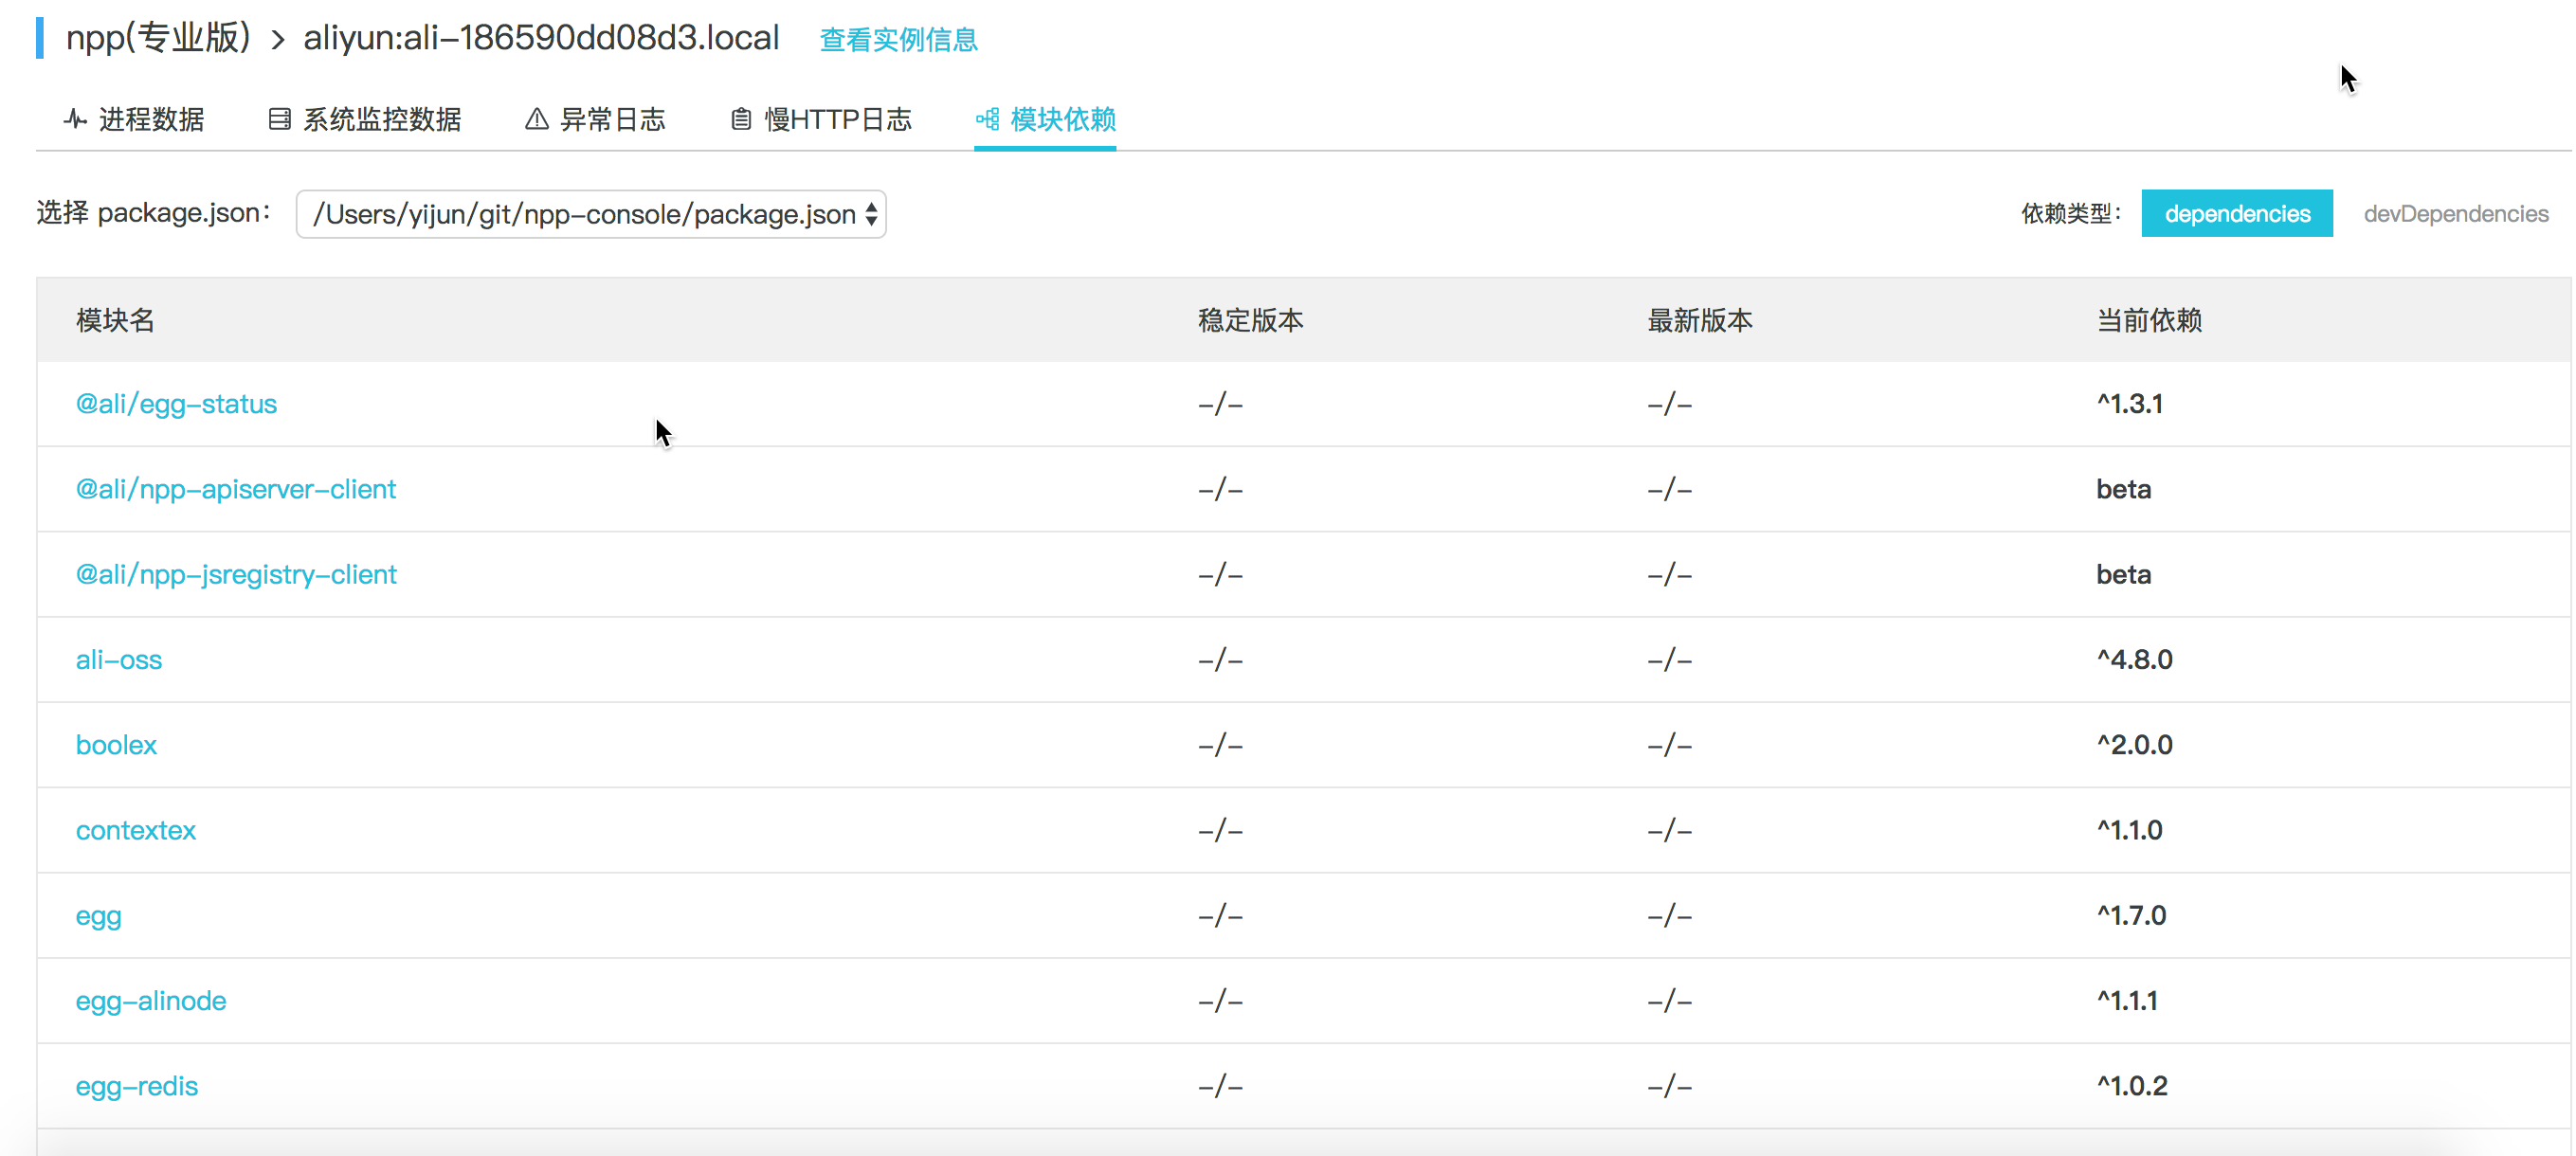Click the system monitoring data icon
Screen dimensions: 2576x1156
point(279,120)
